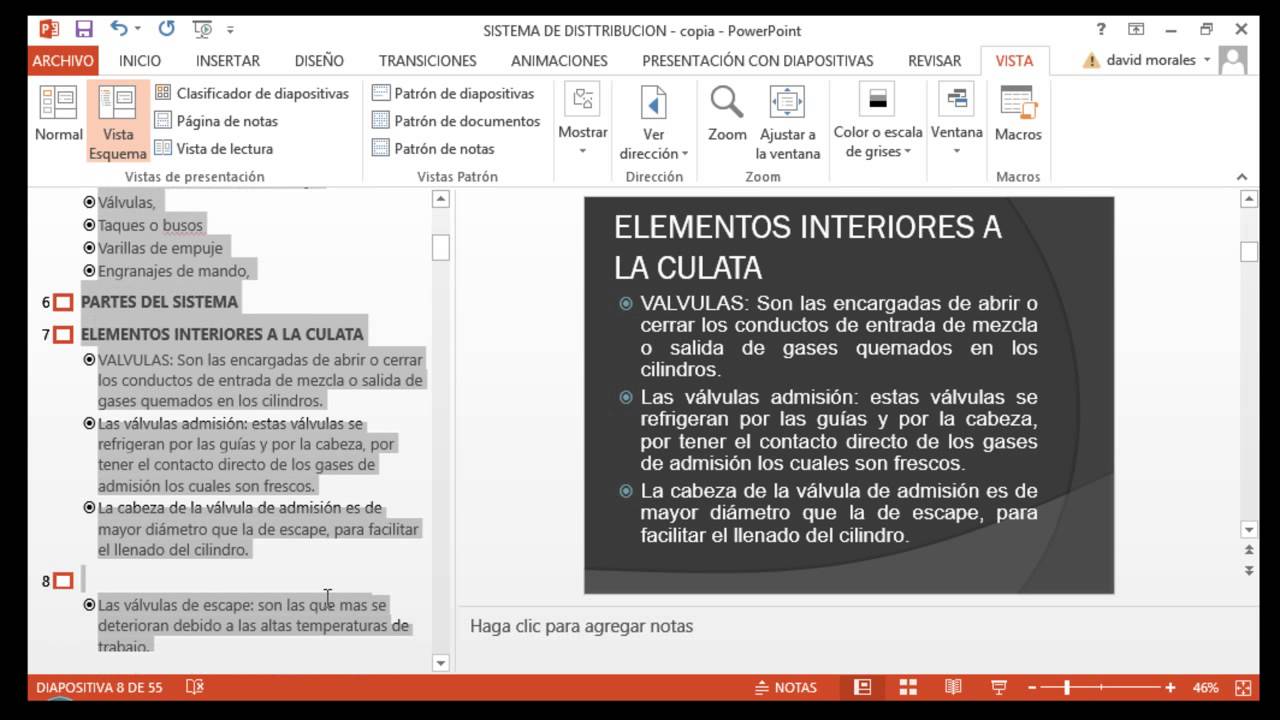Image resolution: width=1280 pixels, height=720 pixels.
Task: Open Clasificador de diapositivas view
Action: (252, 93)
